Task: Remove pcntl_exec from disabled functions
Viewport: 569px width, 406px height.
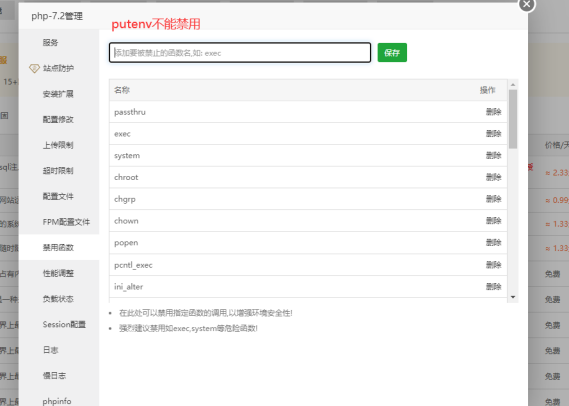Action: coord(494,265)
